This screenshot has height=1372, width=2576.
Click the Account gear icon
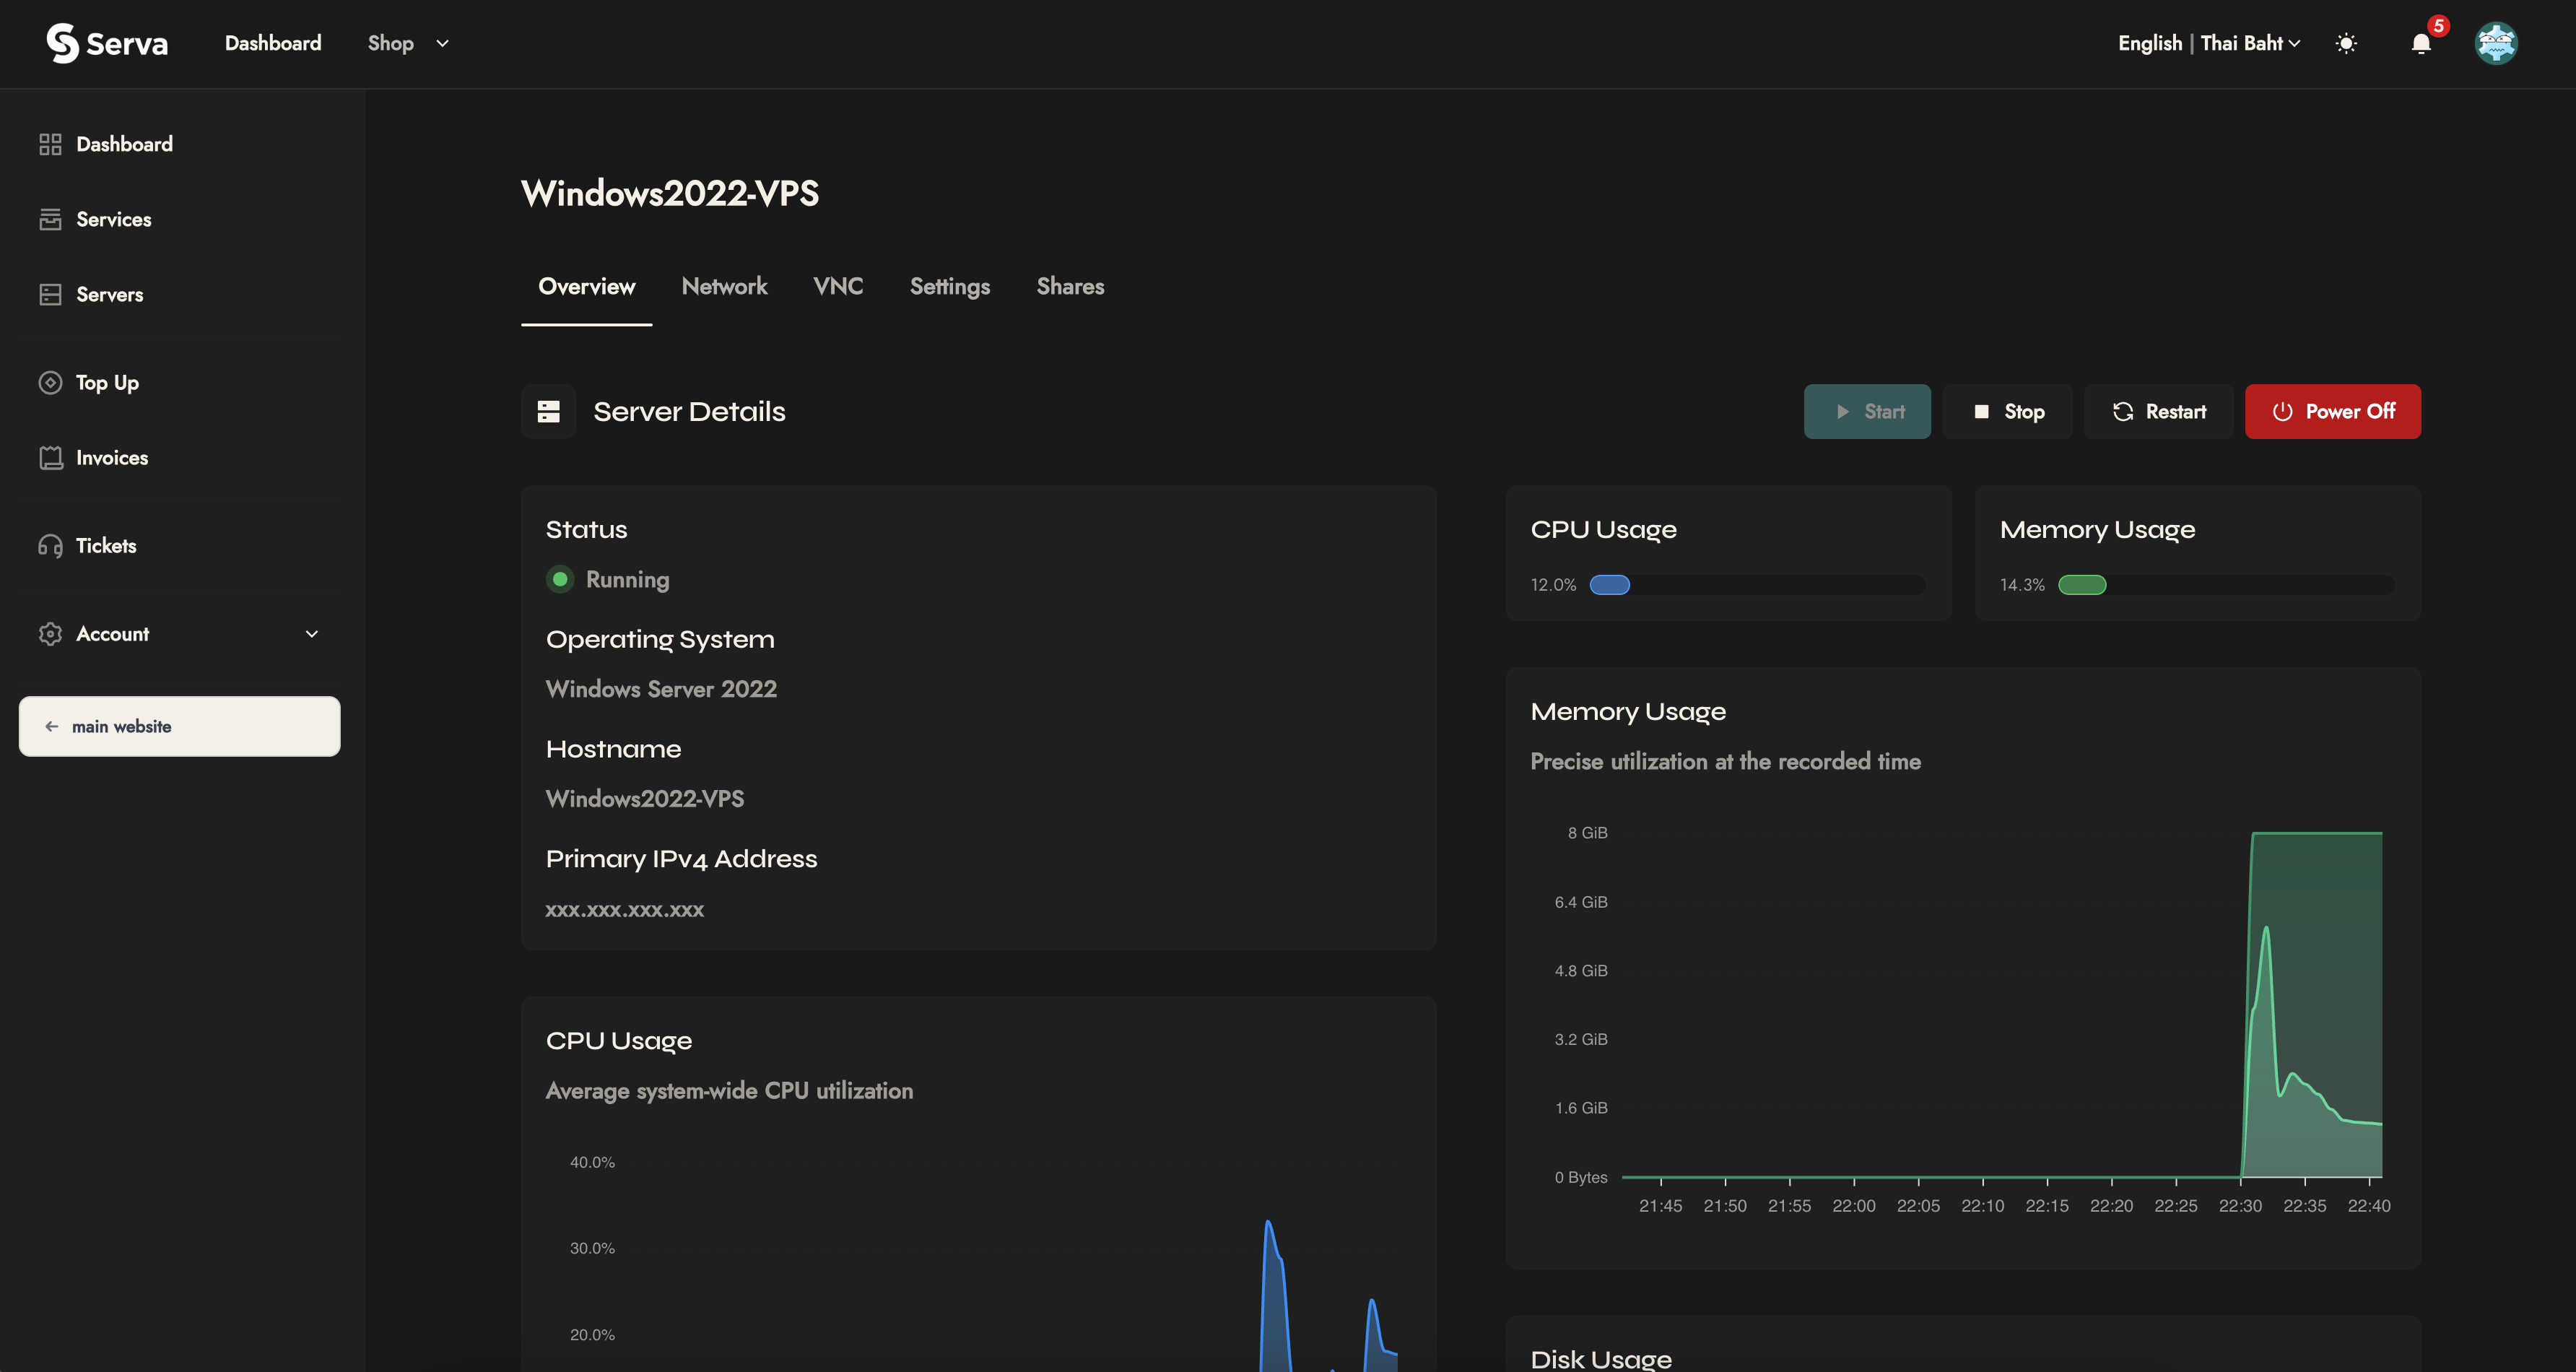point(50,633)
